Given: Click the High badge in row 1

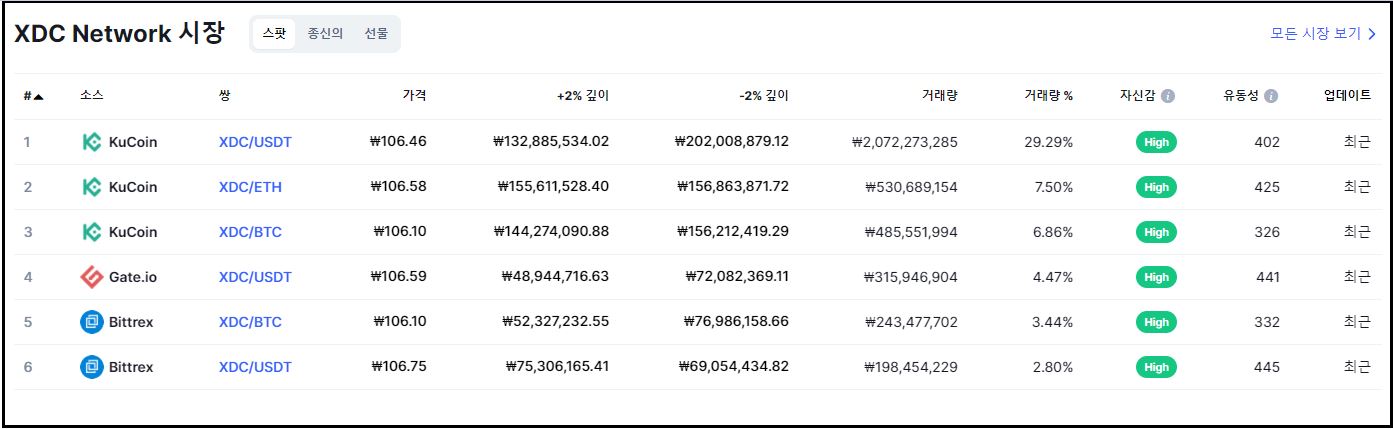Looking at the screenshot, I should (x=1156, y=142).
